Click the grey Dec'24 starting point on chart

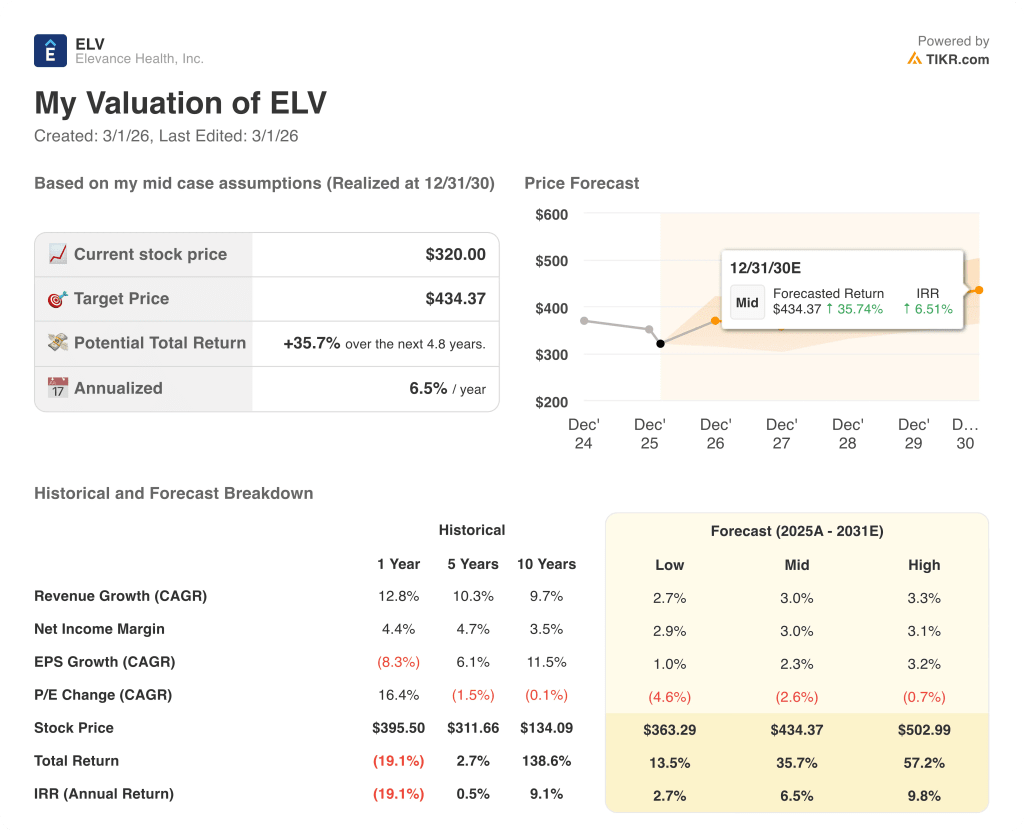(584, 321)
